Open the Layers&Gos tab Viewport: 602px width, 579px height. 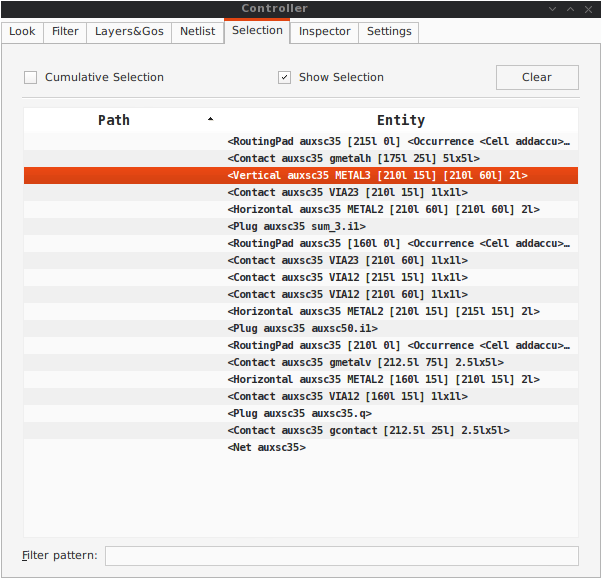point(129,31)
